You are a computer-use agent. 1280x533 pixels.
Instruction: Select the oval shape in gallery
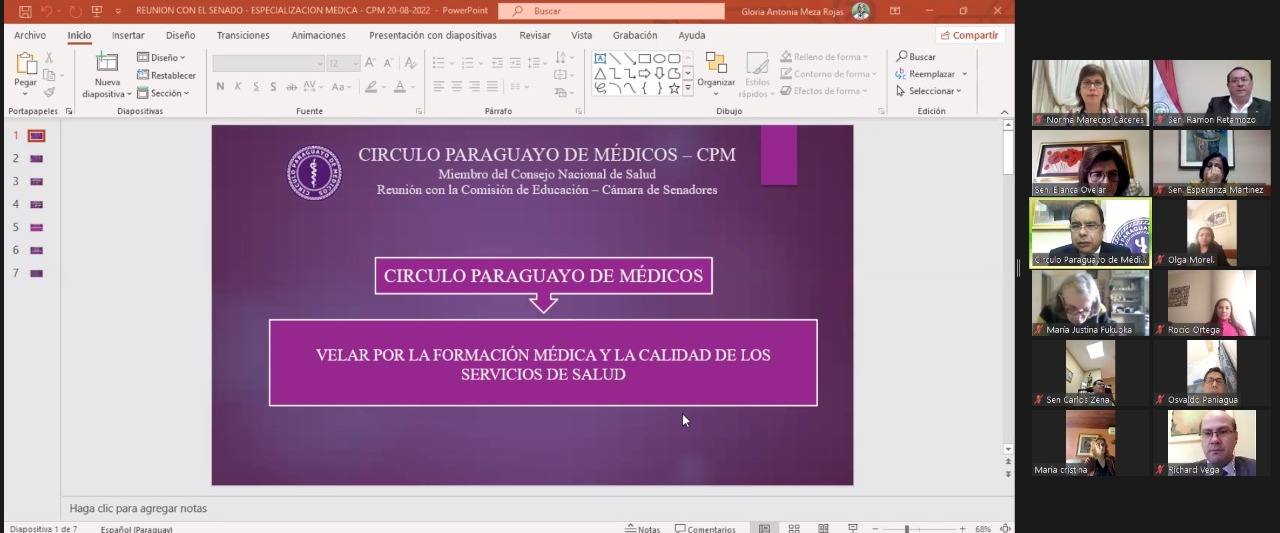point(660,58)
